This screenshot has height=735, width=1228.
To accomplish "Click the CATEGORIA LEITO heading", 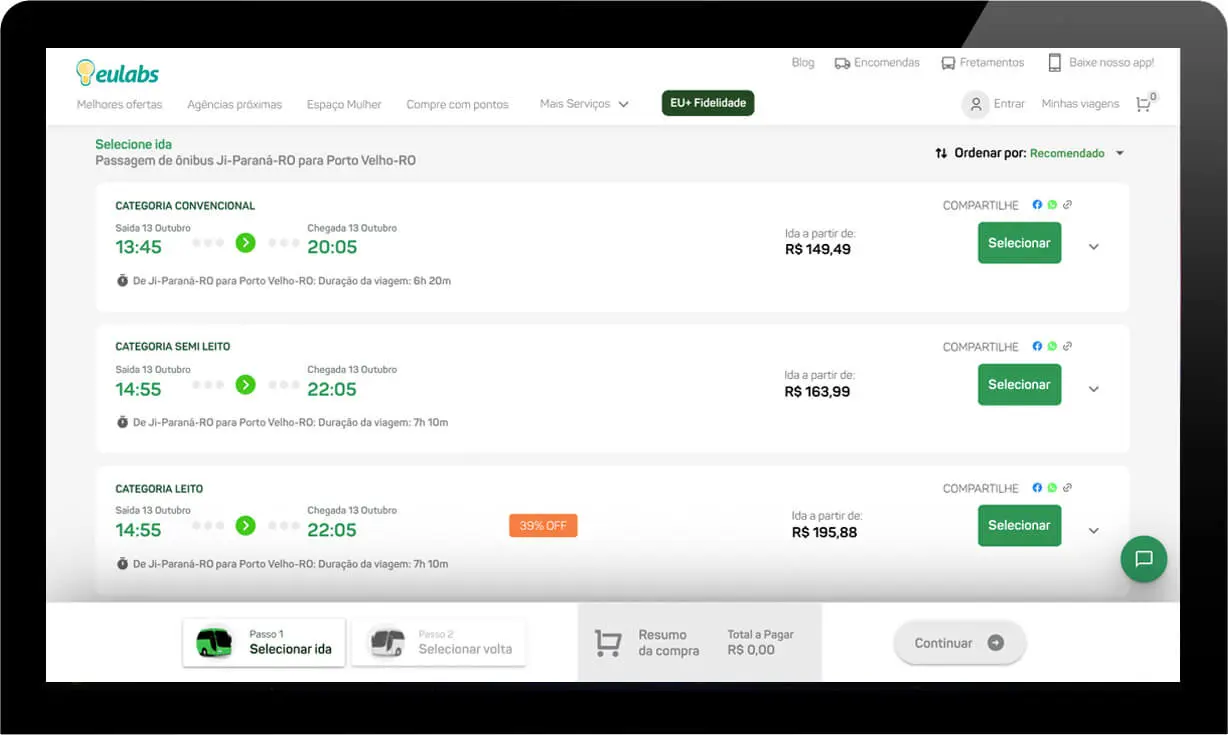I will pos(159,489).
